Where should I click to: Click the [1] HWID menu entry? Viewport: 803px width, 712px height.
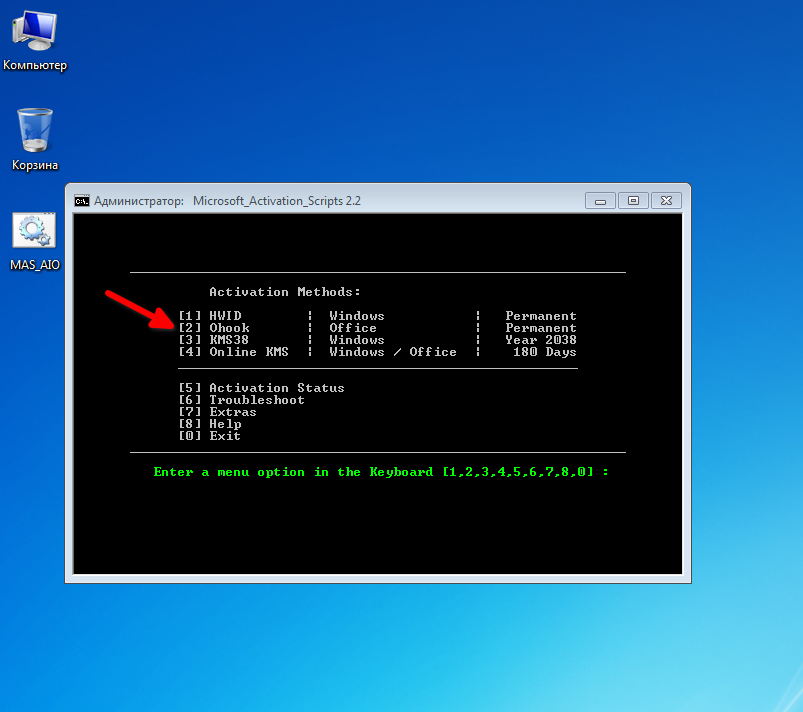210,316
